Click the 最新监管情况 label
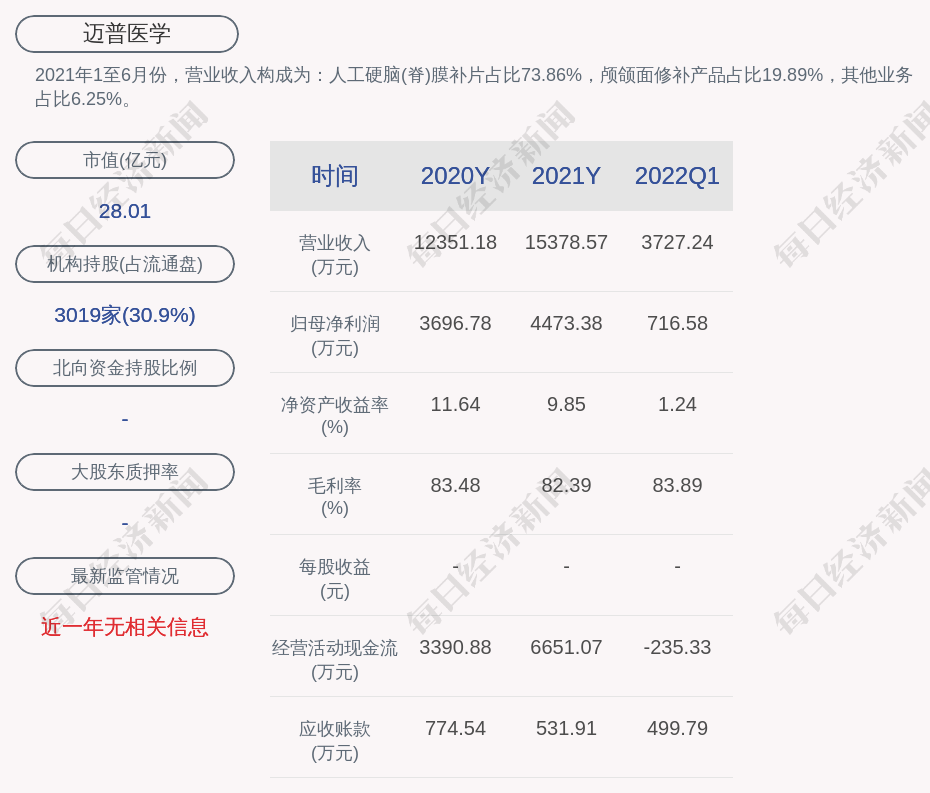This screenshot has height=793, width=930. pyautogui.click(x=125, y=576)
